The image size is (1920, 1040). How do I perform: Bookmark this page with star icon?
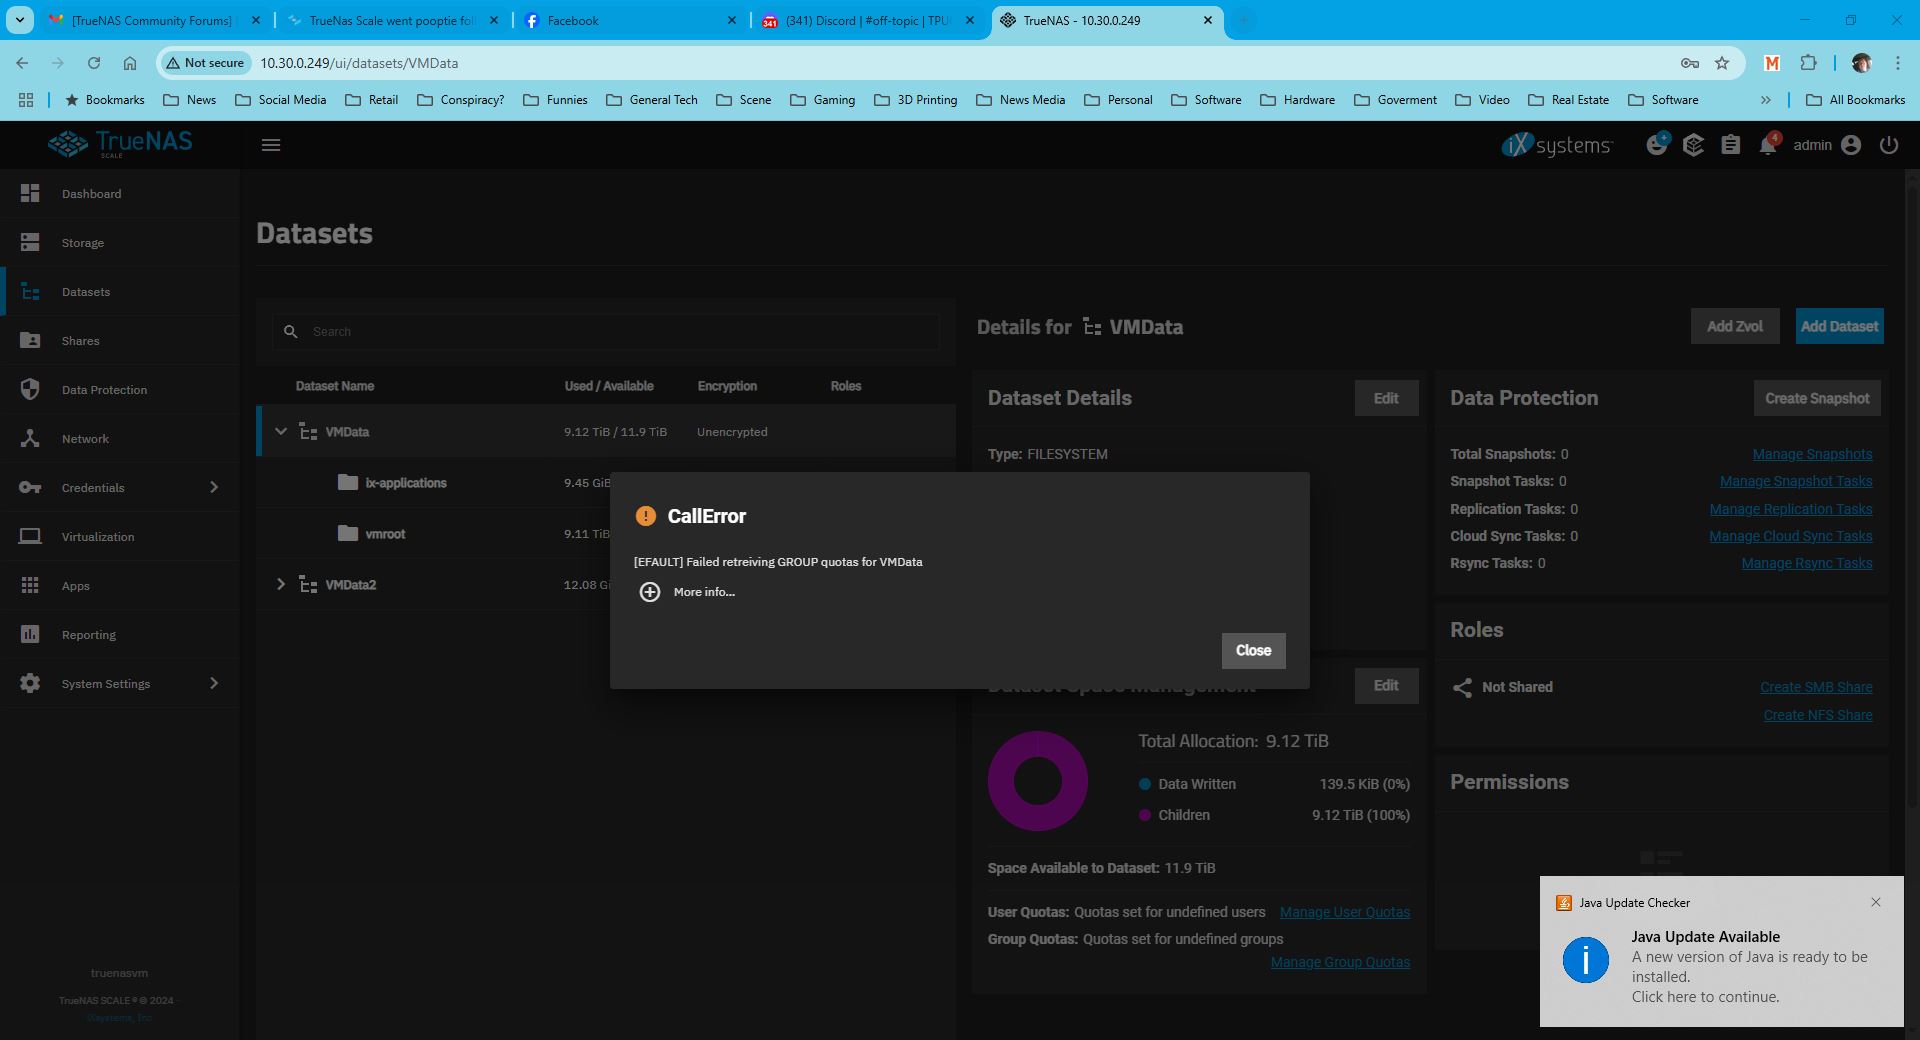click(1722, 63)
